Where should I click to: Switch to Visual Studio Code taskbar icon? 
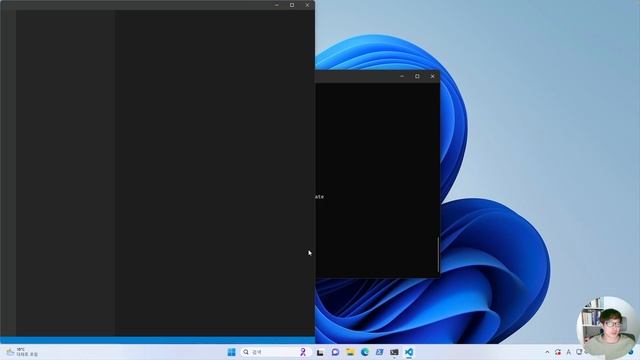[409, 352]
